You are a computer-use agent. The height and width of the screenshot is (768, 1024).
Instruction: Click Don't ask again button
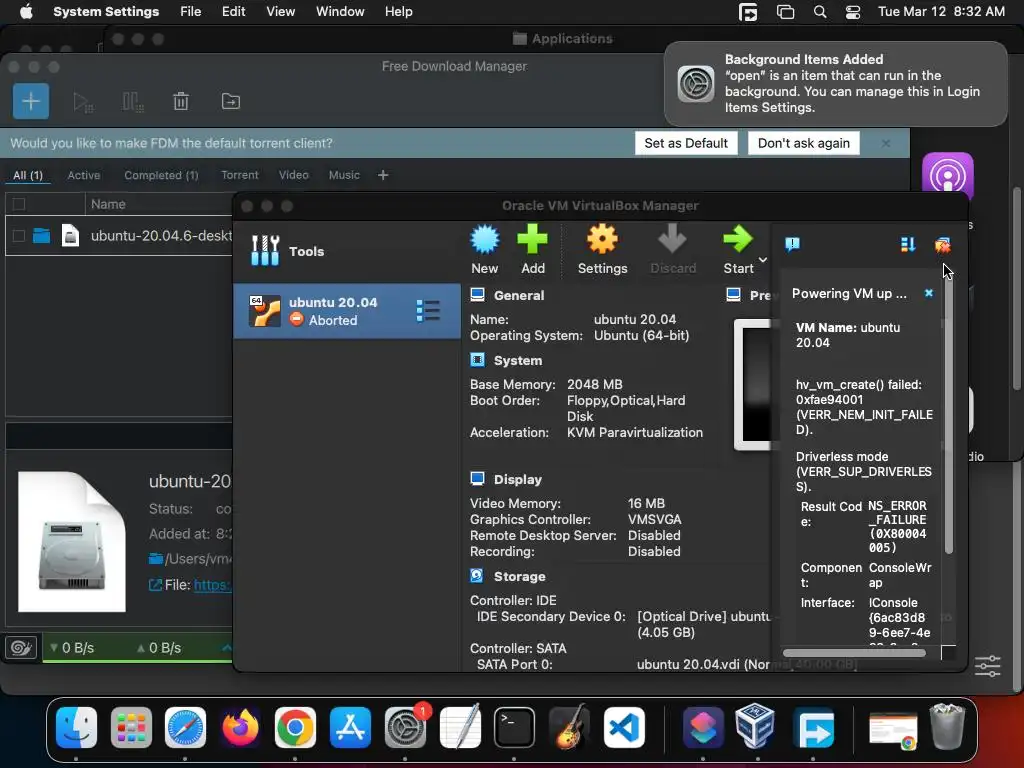803,143
